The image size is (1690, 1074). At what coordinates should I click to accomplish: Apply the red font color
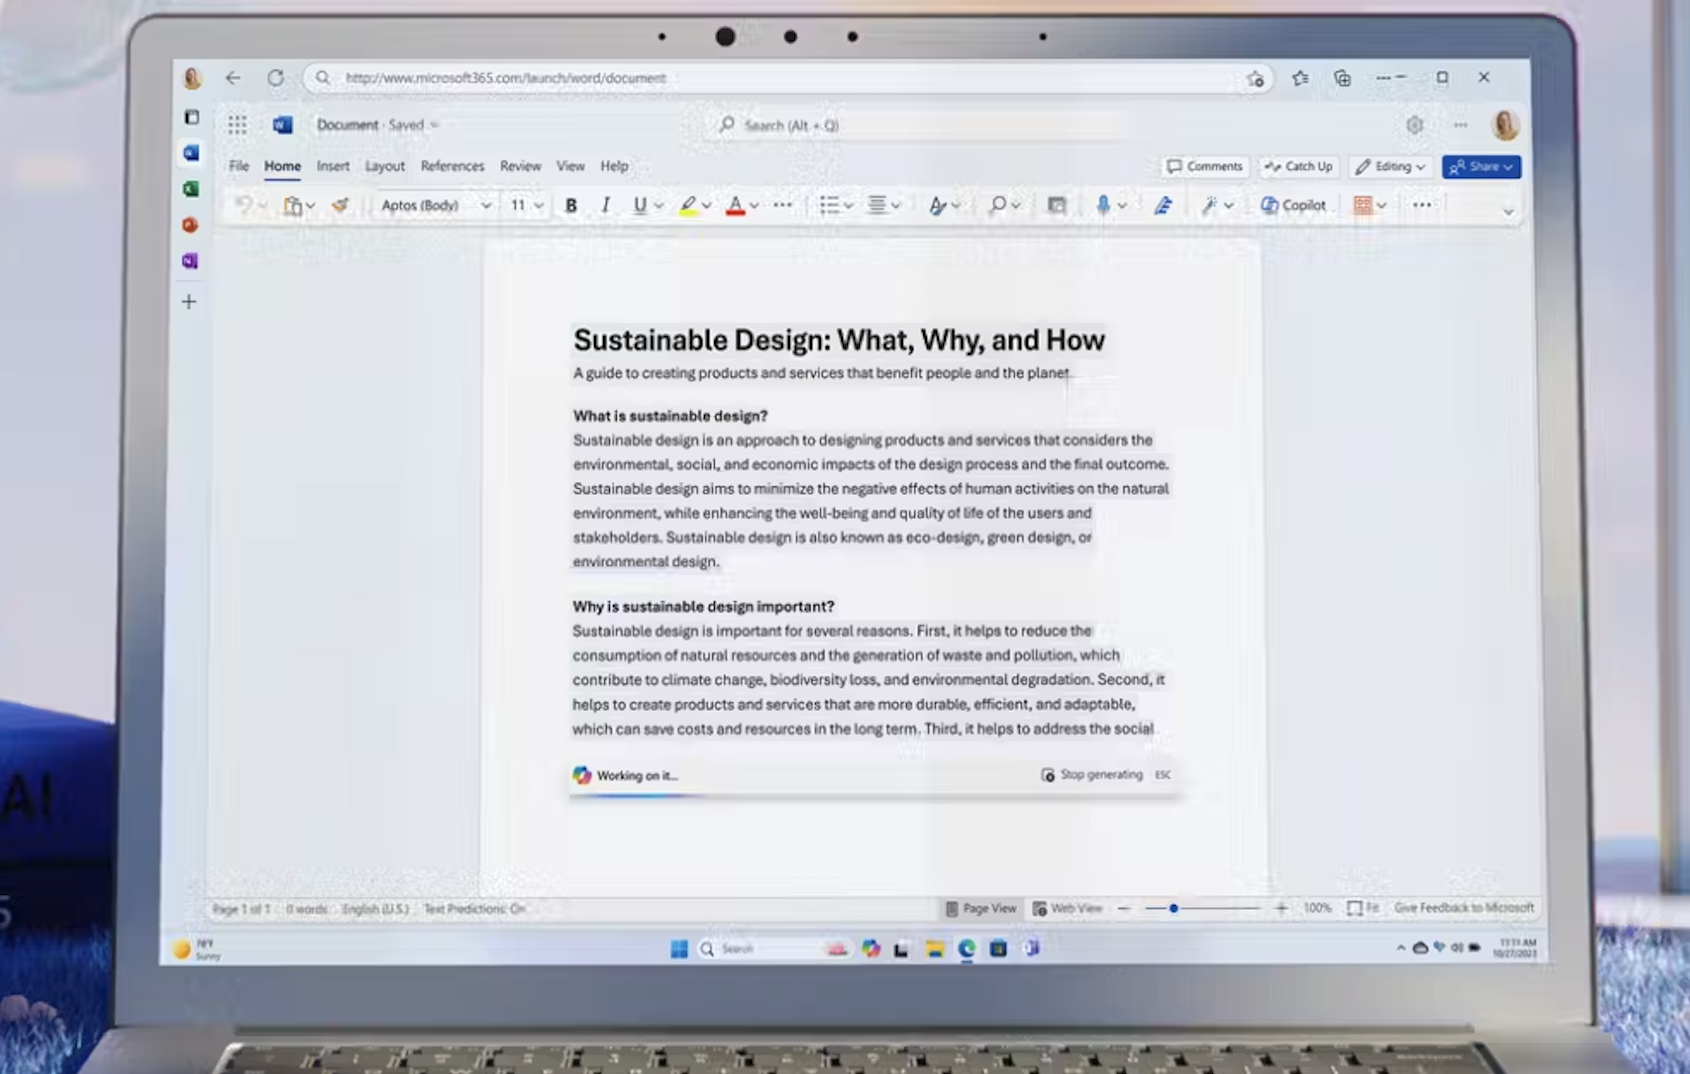[735, 206]
